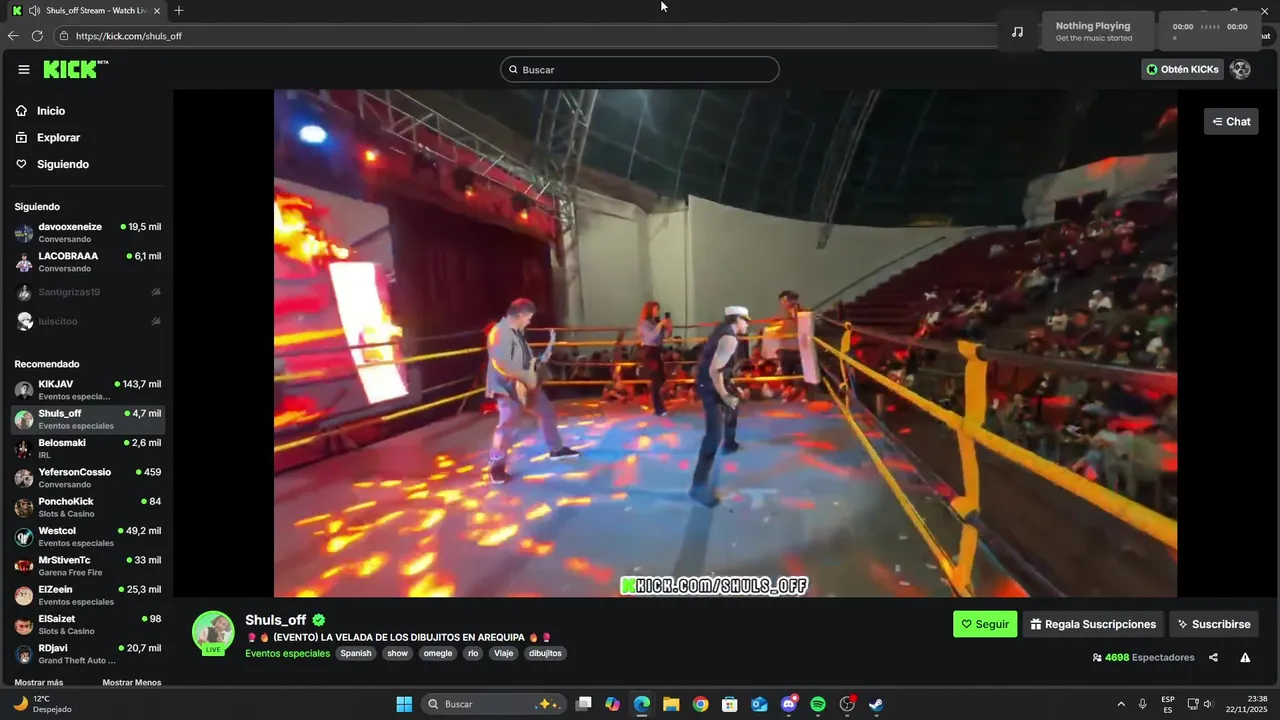Select the Spanish tag
Viewport: 1280px width, 720px height.
click(x=355, y=653)
